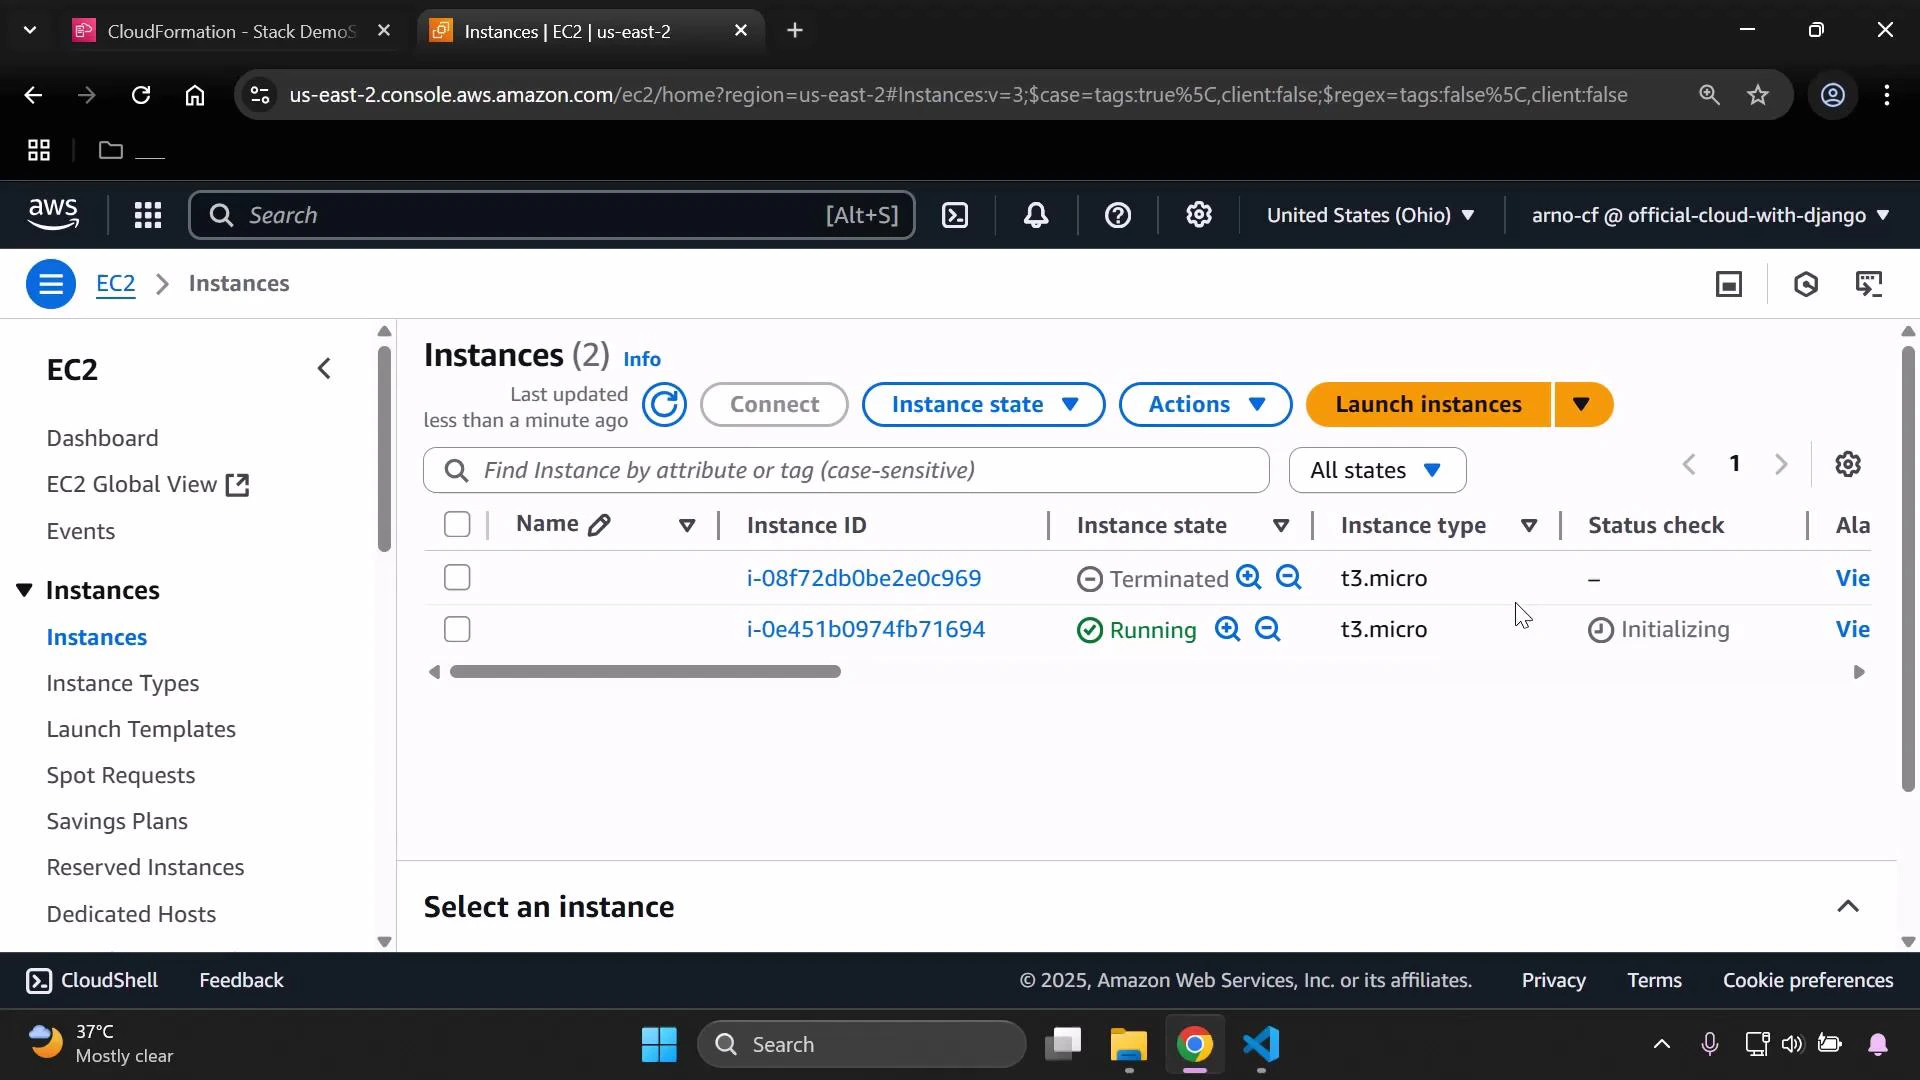This screenshot has height=1080, width=1920.
Task: Refresh the instances list
Action: tap(664, 405)
